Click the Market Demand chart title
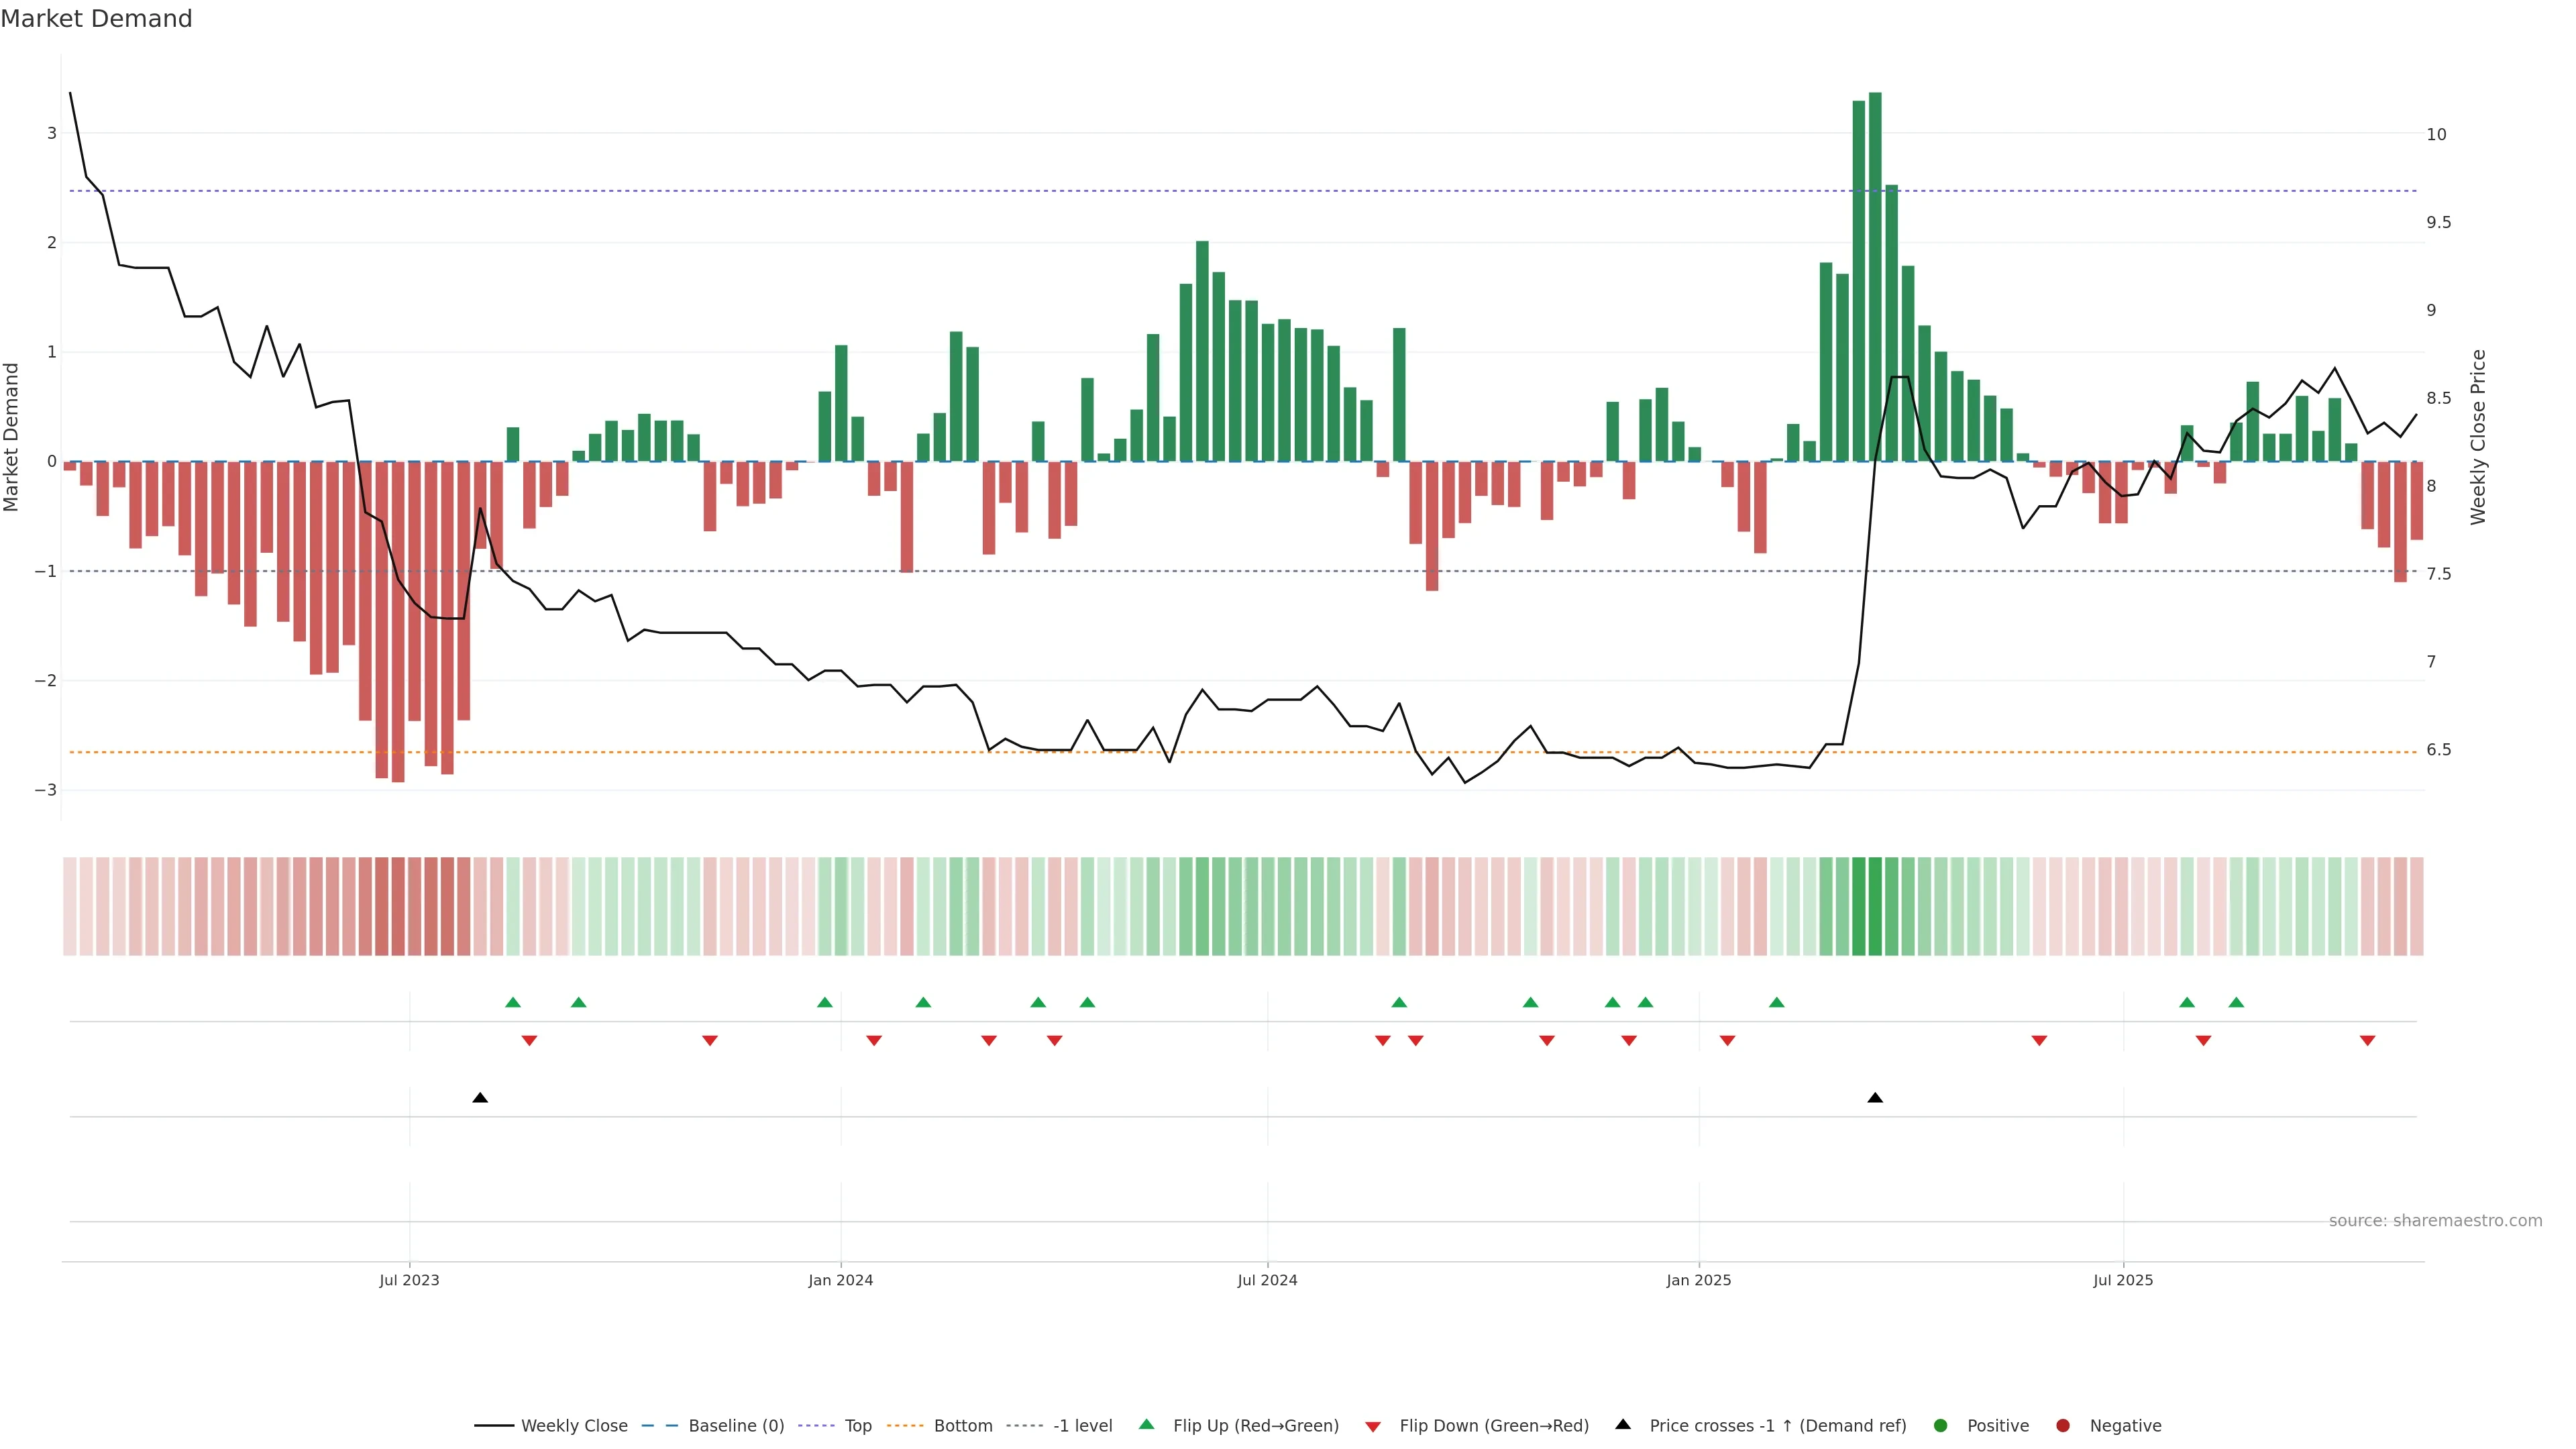 pyautogui.click(x=96, y=19)
